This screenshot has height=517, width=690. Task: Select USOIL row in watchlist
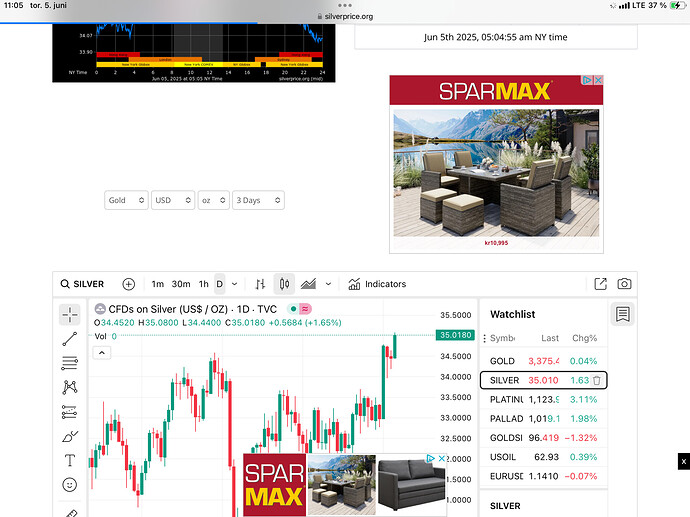pos(543,457)
